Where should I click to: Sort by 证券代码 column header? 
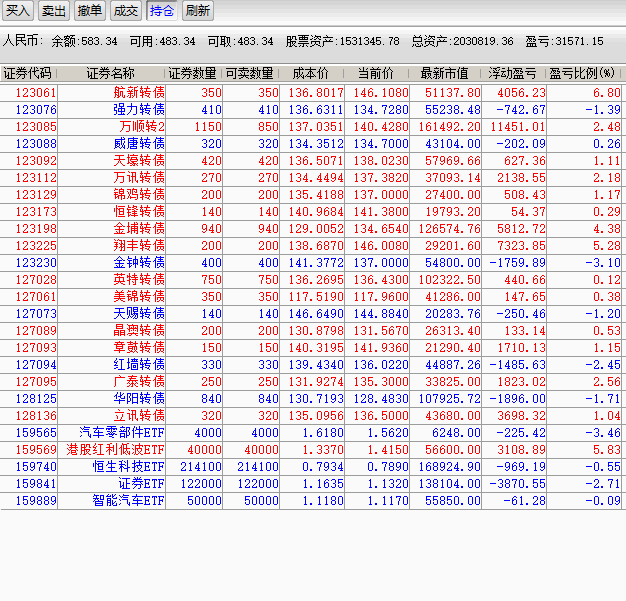point(28,74)
